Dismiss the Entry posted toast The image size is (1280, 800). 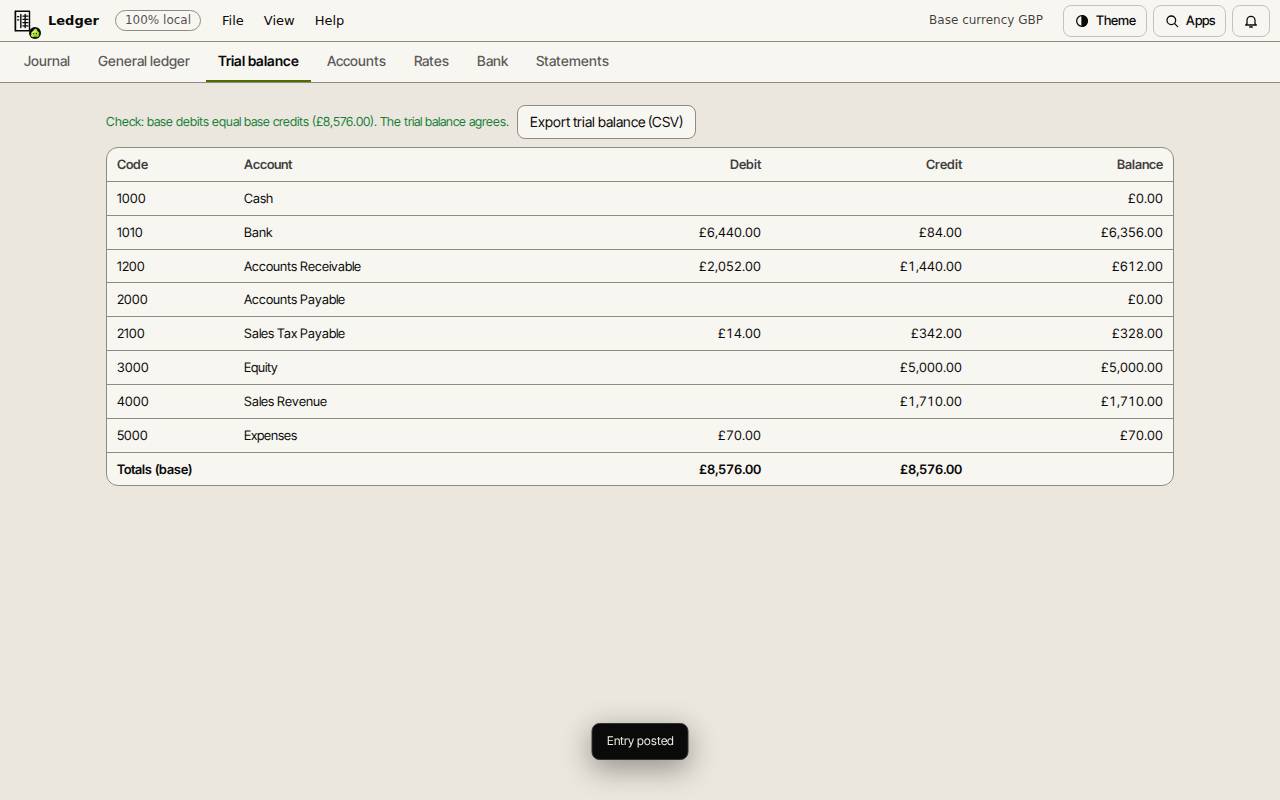tap(640, 741)
